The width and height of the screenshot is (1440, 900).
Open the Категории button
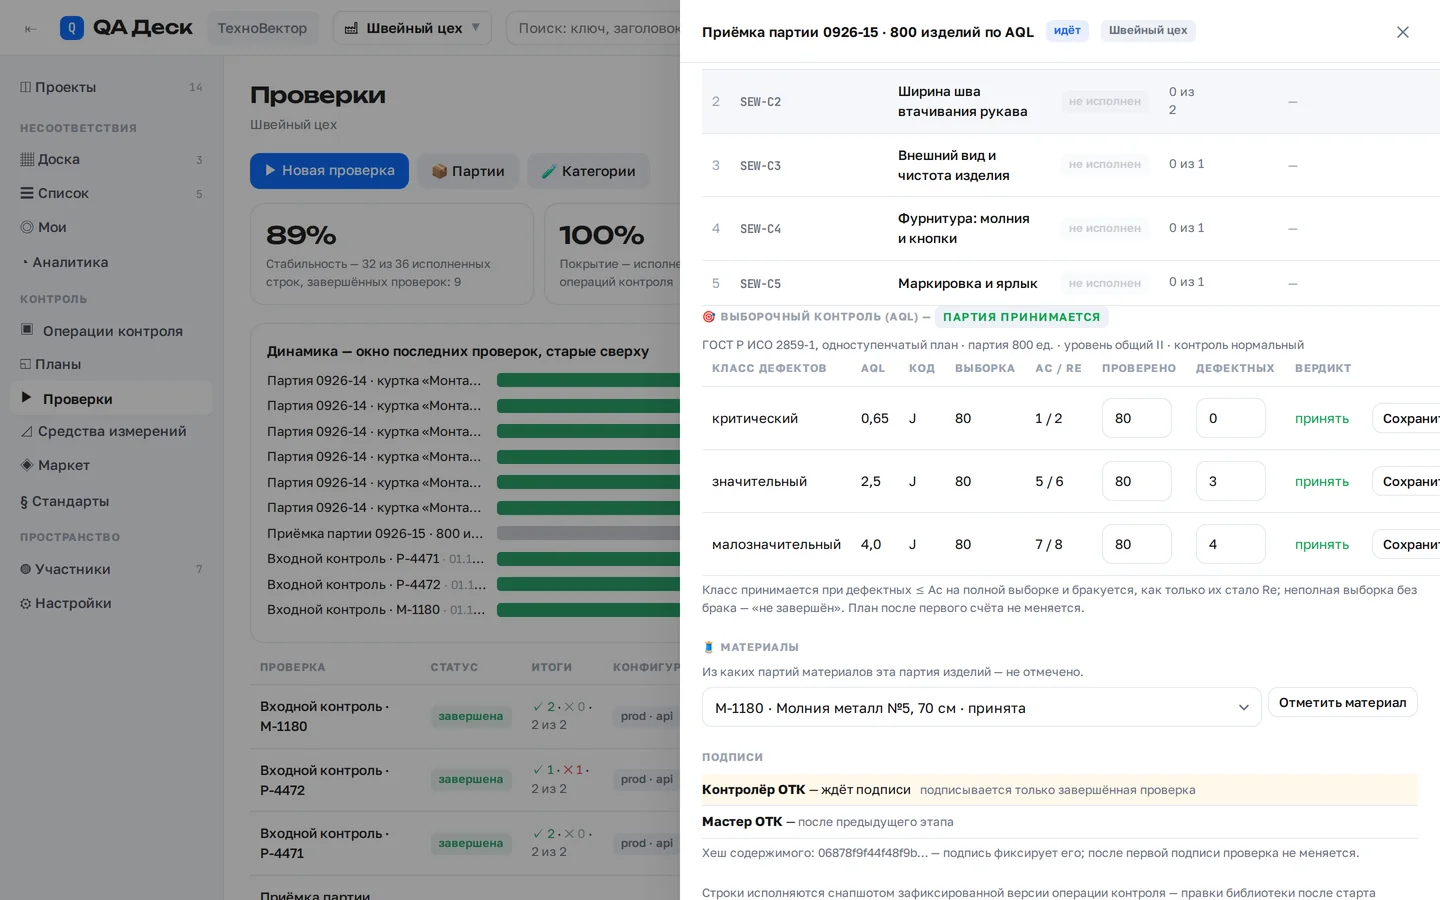(x=588, y=171)
